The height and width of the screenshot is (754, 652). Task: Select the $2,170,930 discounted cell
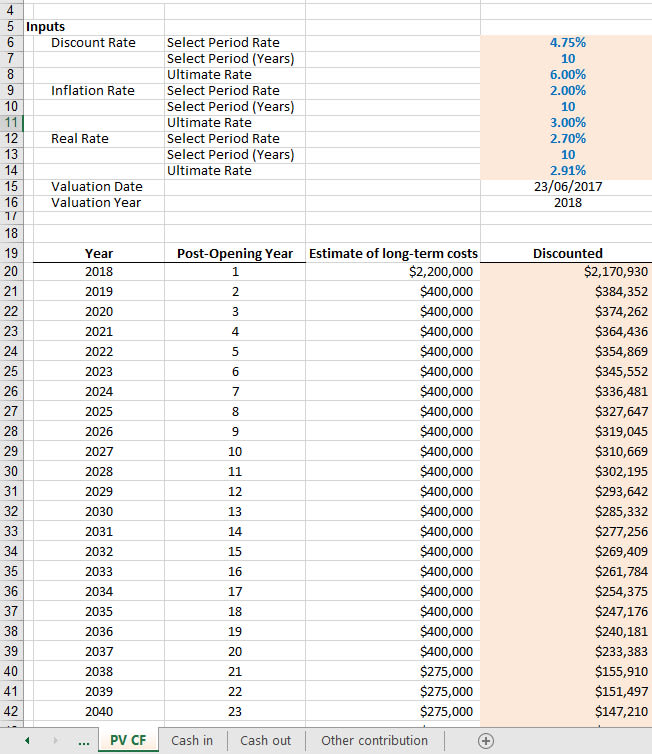point(566,272)
